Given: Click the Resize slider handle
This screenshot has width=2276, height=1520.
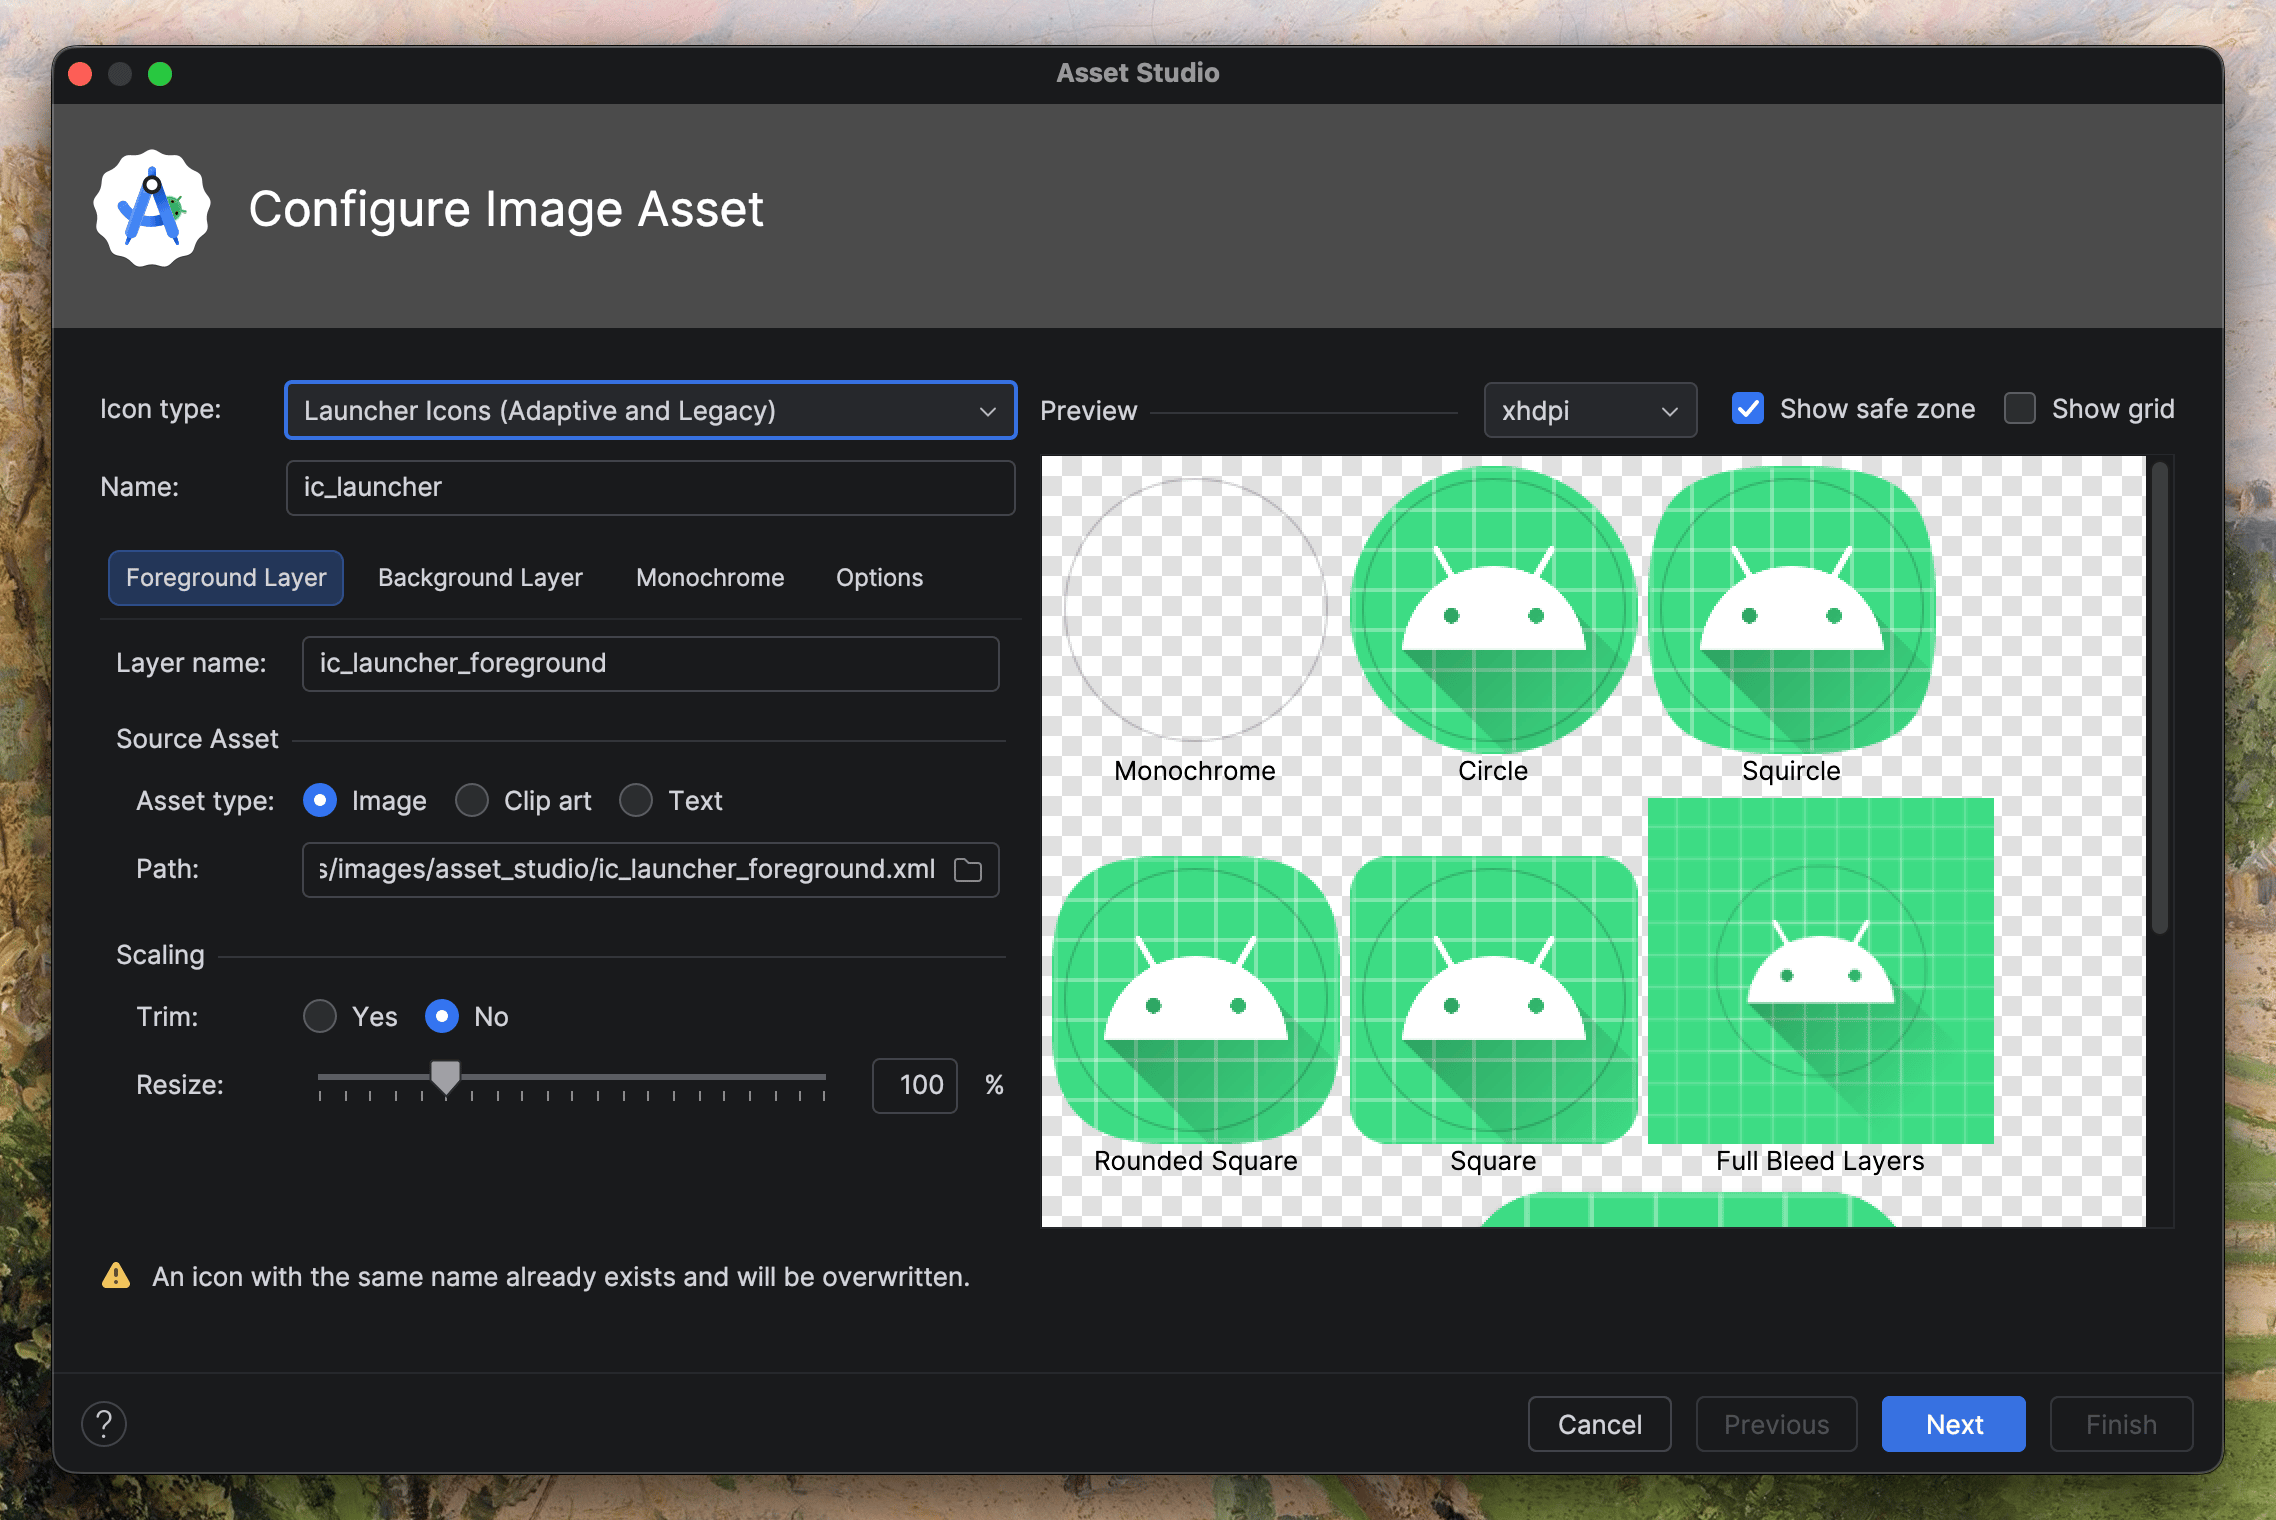Looking at the screenshot, I should (x=445, y=1078).
